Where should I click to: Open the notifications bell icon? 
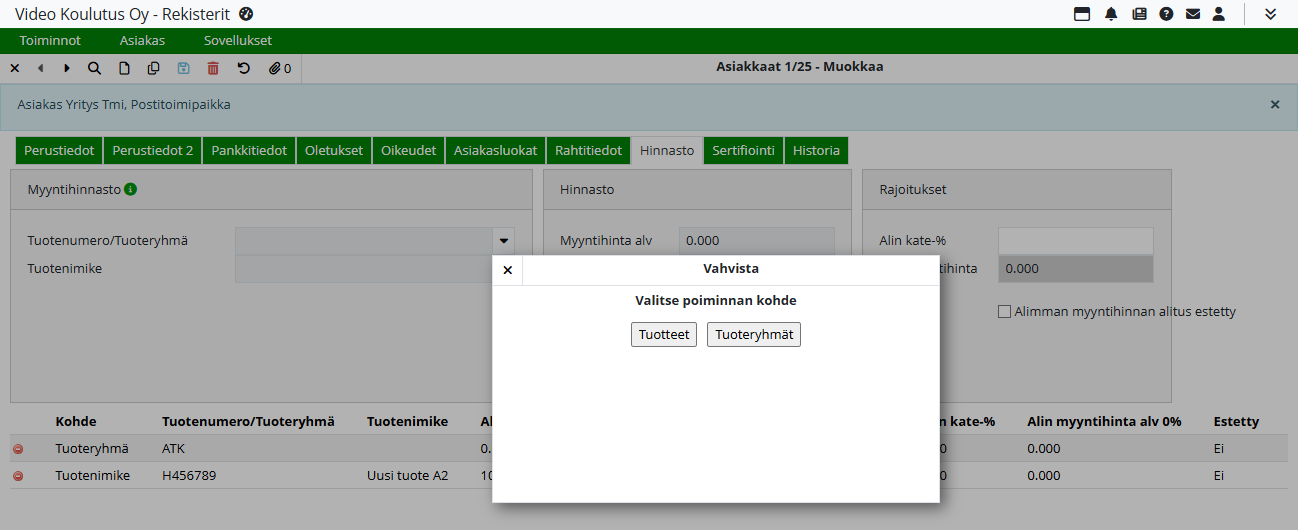coord(1111,14)
